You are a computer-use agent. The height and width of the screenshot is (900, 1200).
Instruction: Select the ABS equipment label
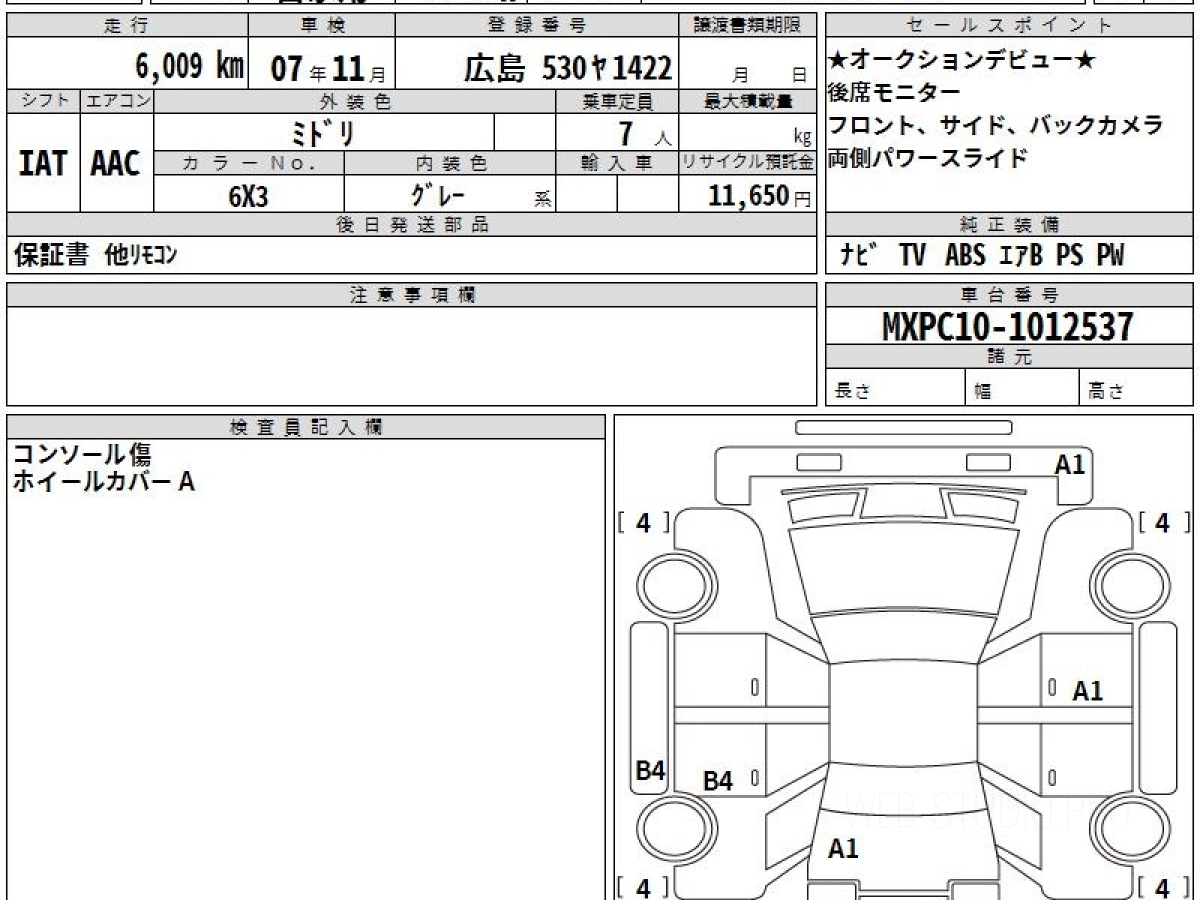[x=965, y=256]
